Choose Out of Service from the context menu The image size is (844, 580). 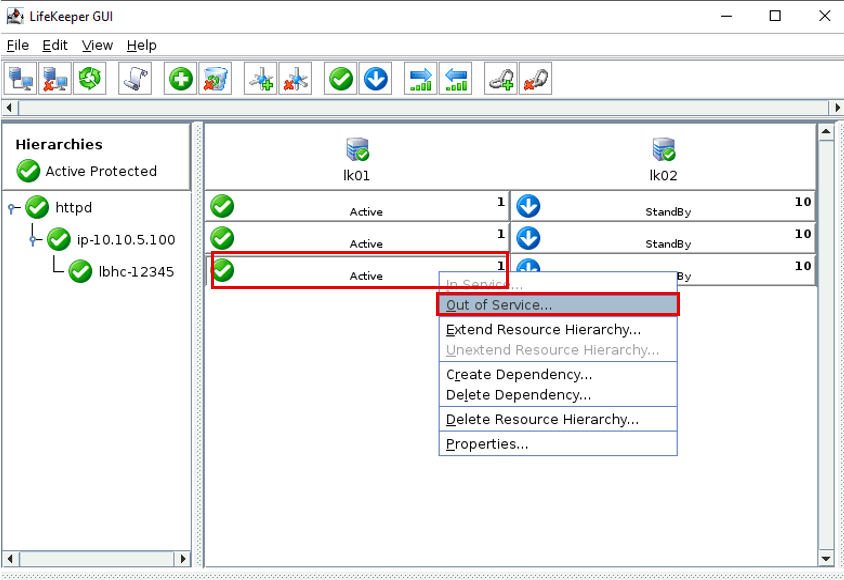tap(558, 305)
